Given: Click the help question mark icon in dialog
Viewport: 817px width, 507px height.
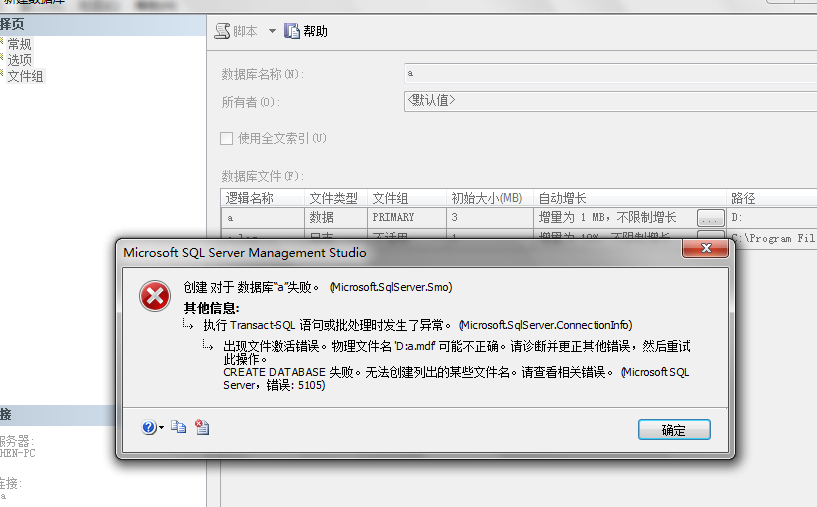Looking at the screenshot, I should pyautogui.click(x=148, y=427).
